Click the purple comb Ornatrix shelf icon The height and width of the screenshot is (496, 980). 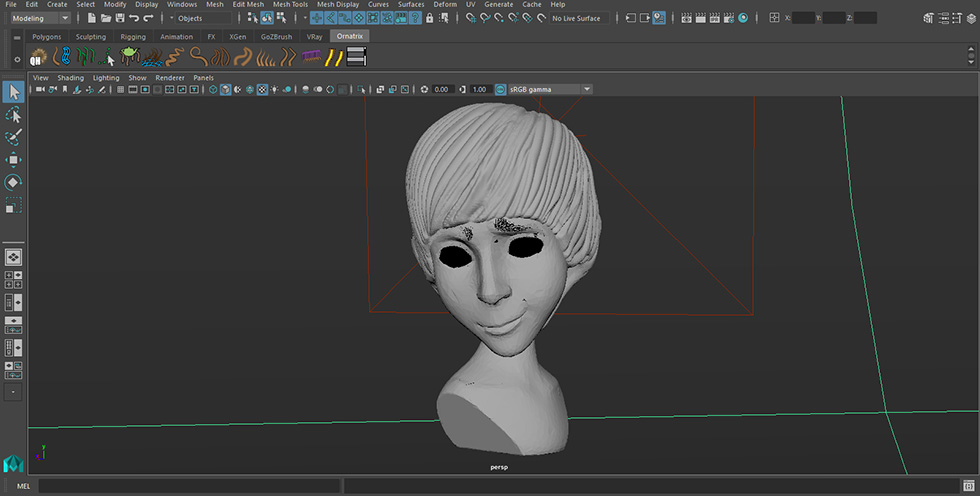tap(310, 58)
